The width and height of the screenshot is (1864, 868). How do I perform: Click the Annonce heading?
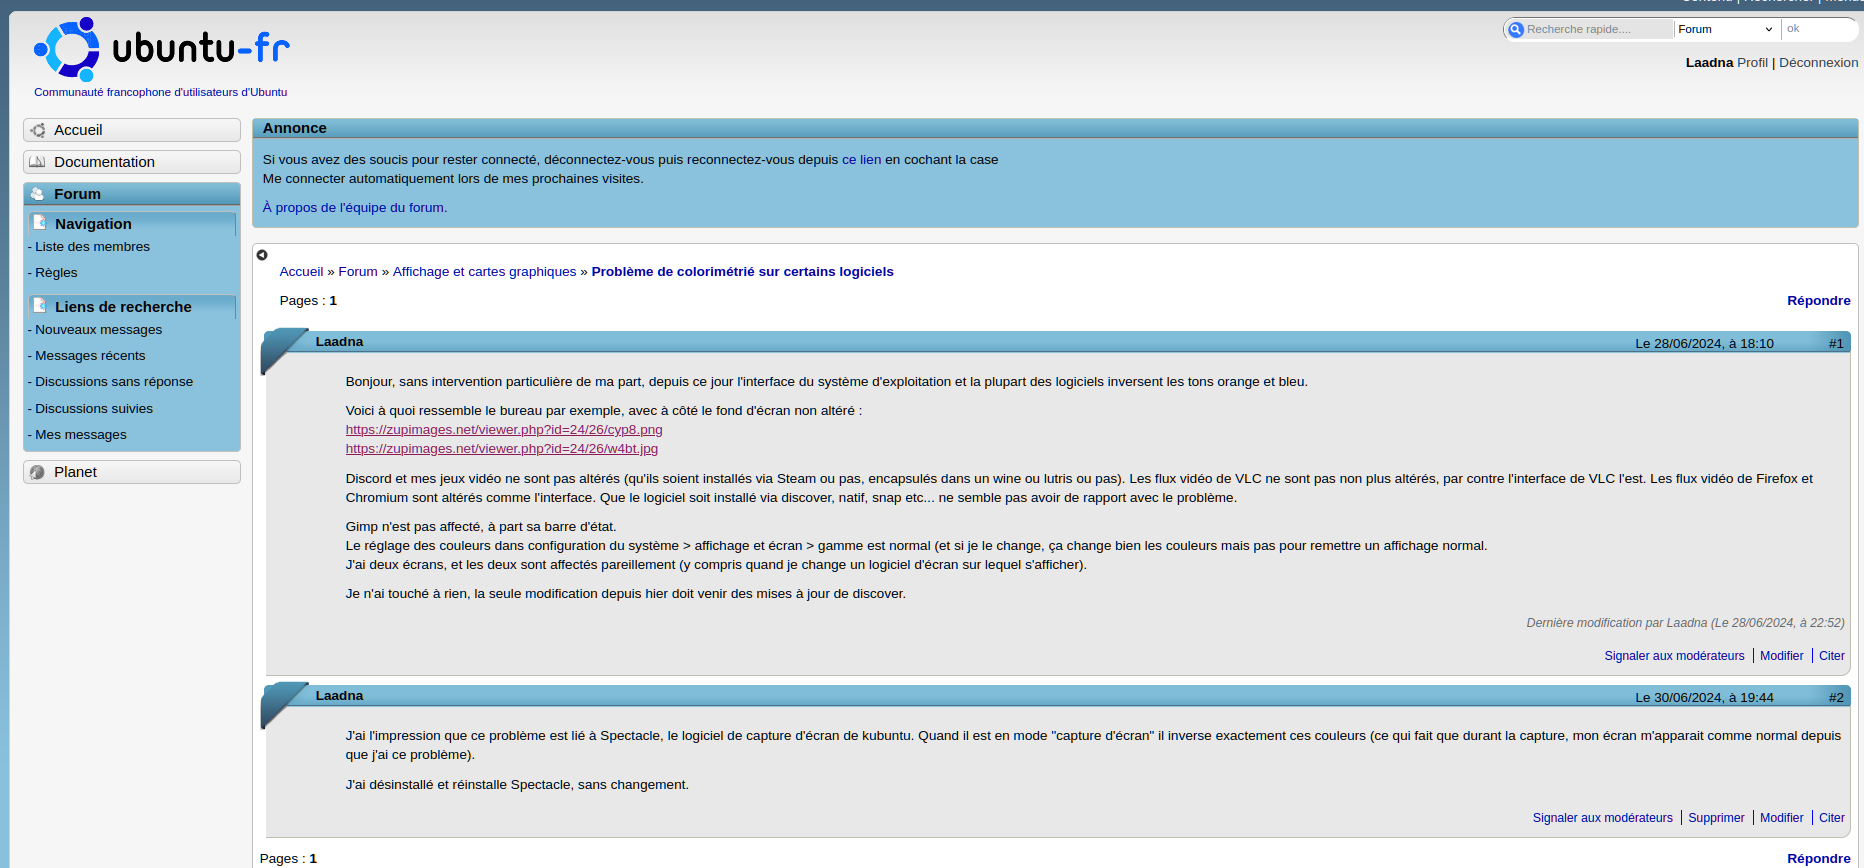(x=294, y=128)
